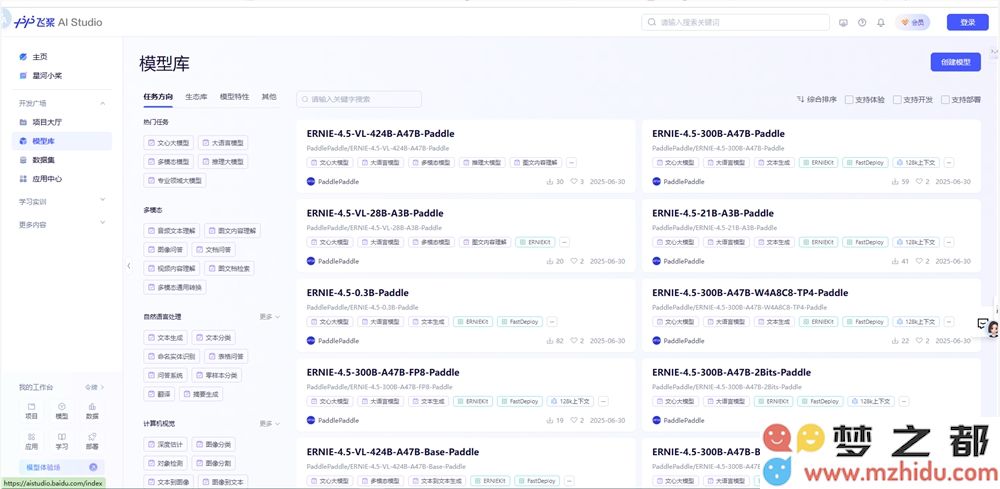Toggle the 文本生成 filter tag in the left panel
1000x489 pixels.
click(x=165, y=337)
